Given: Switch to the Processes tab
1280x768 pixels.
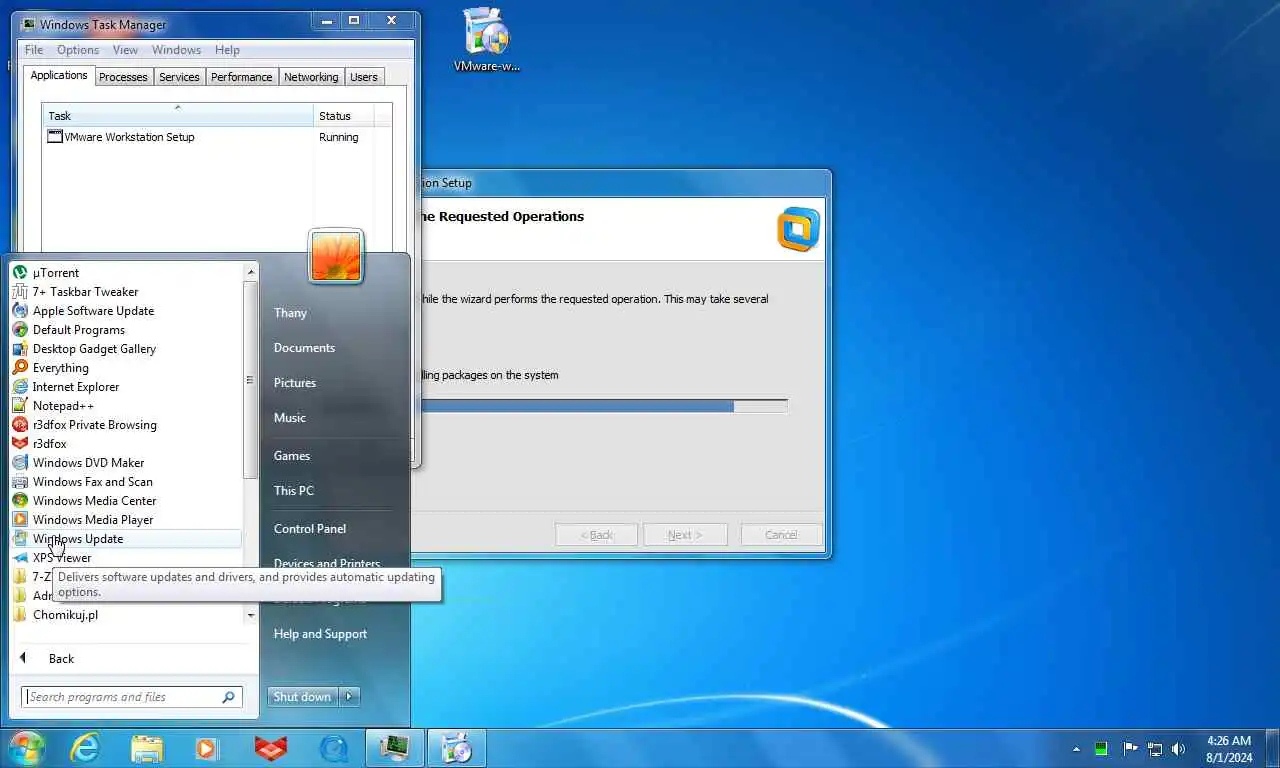Looking at the screenshot, I should point(123,77).
